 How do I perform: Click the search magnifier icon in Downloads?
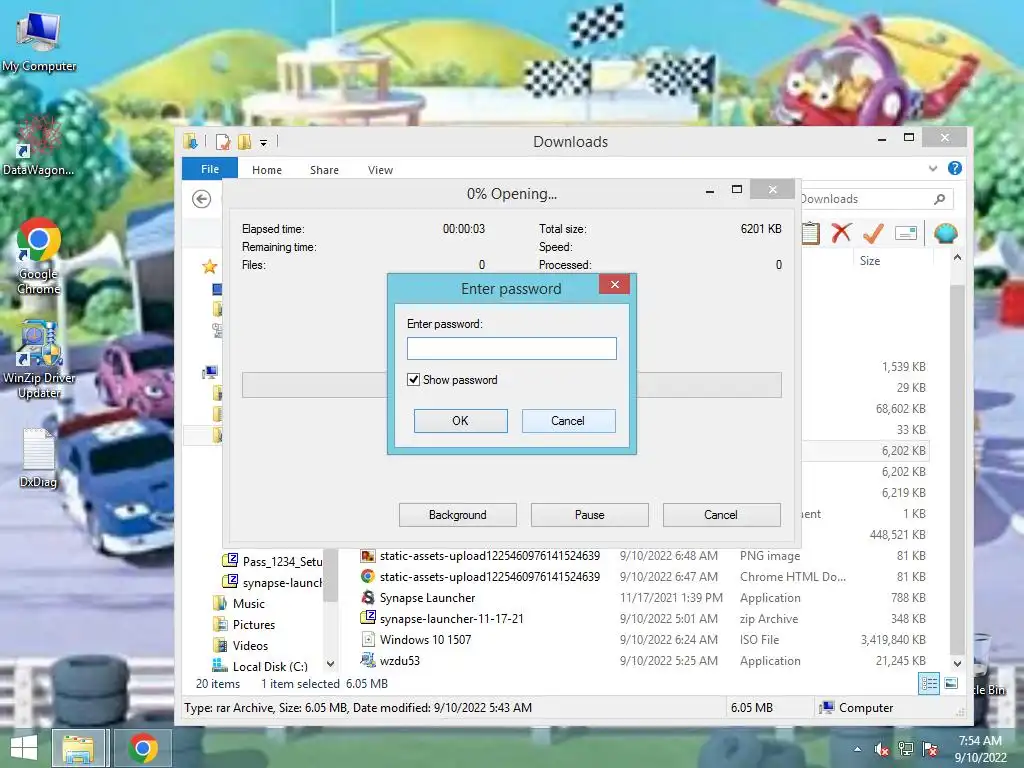pos(939,199)
